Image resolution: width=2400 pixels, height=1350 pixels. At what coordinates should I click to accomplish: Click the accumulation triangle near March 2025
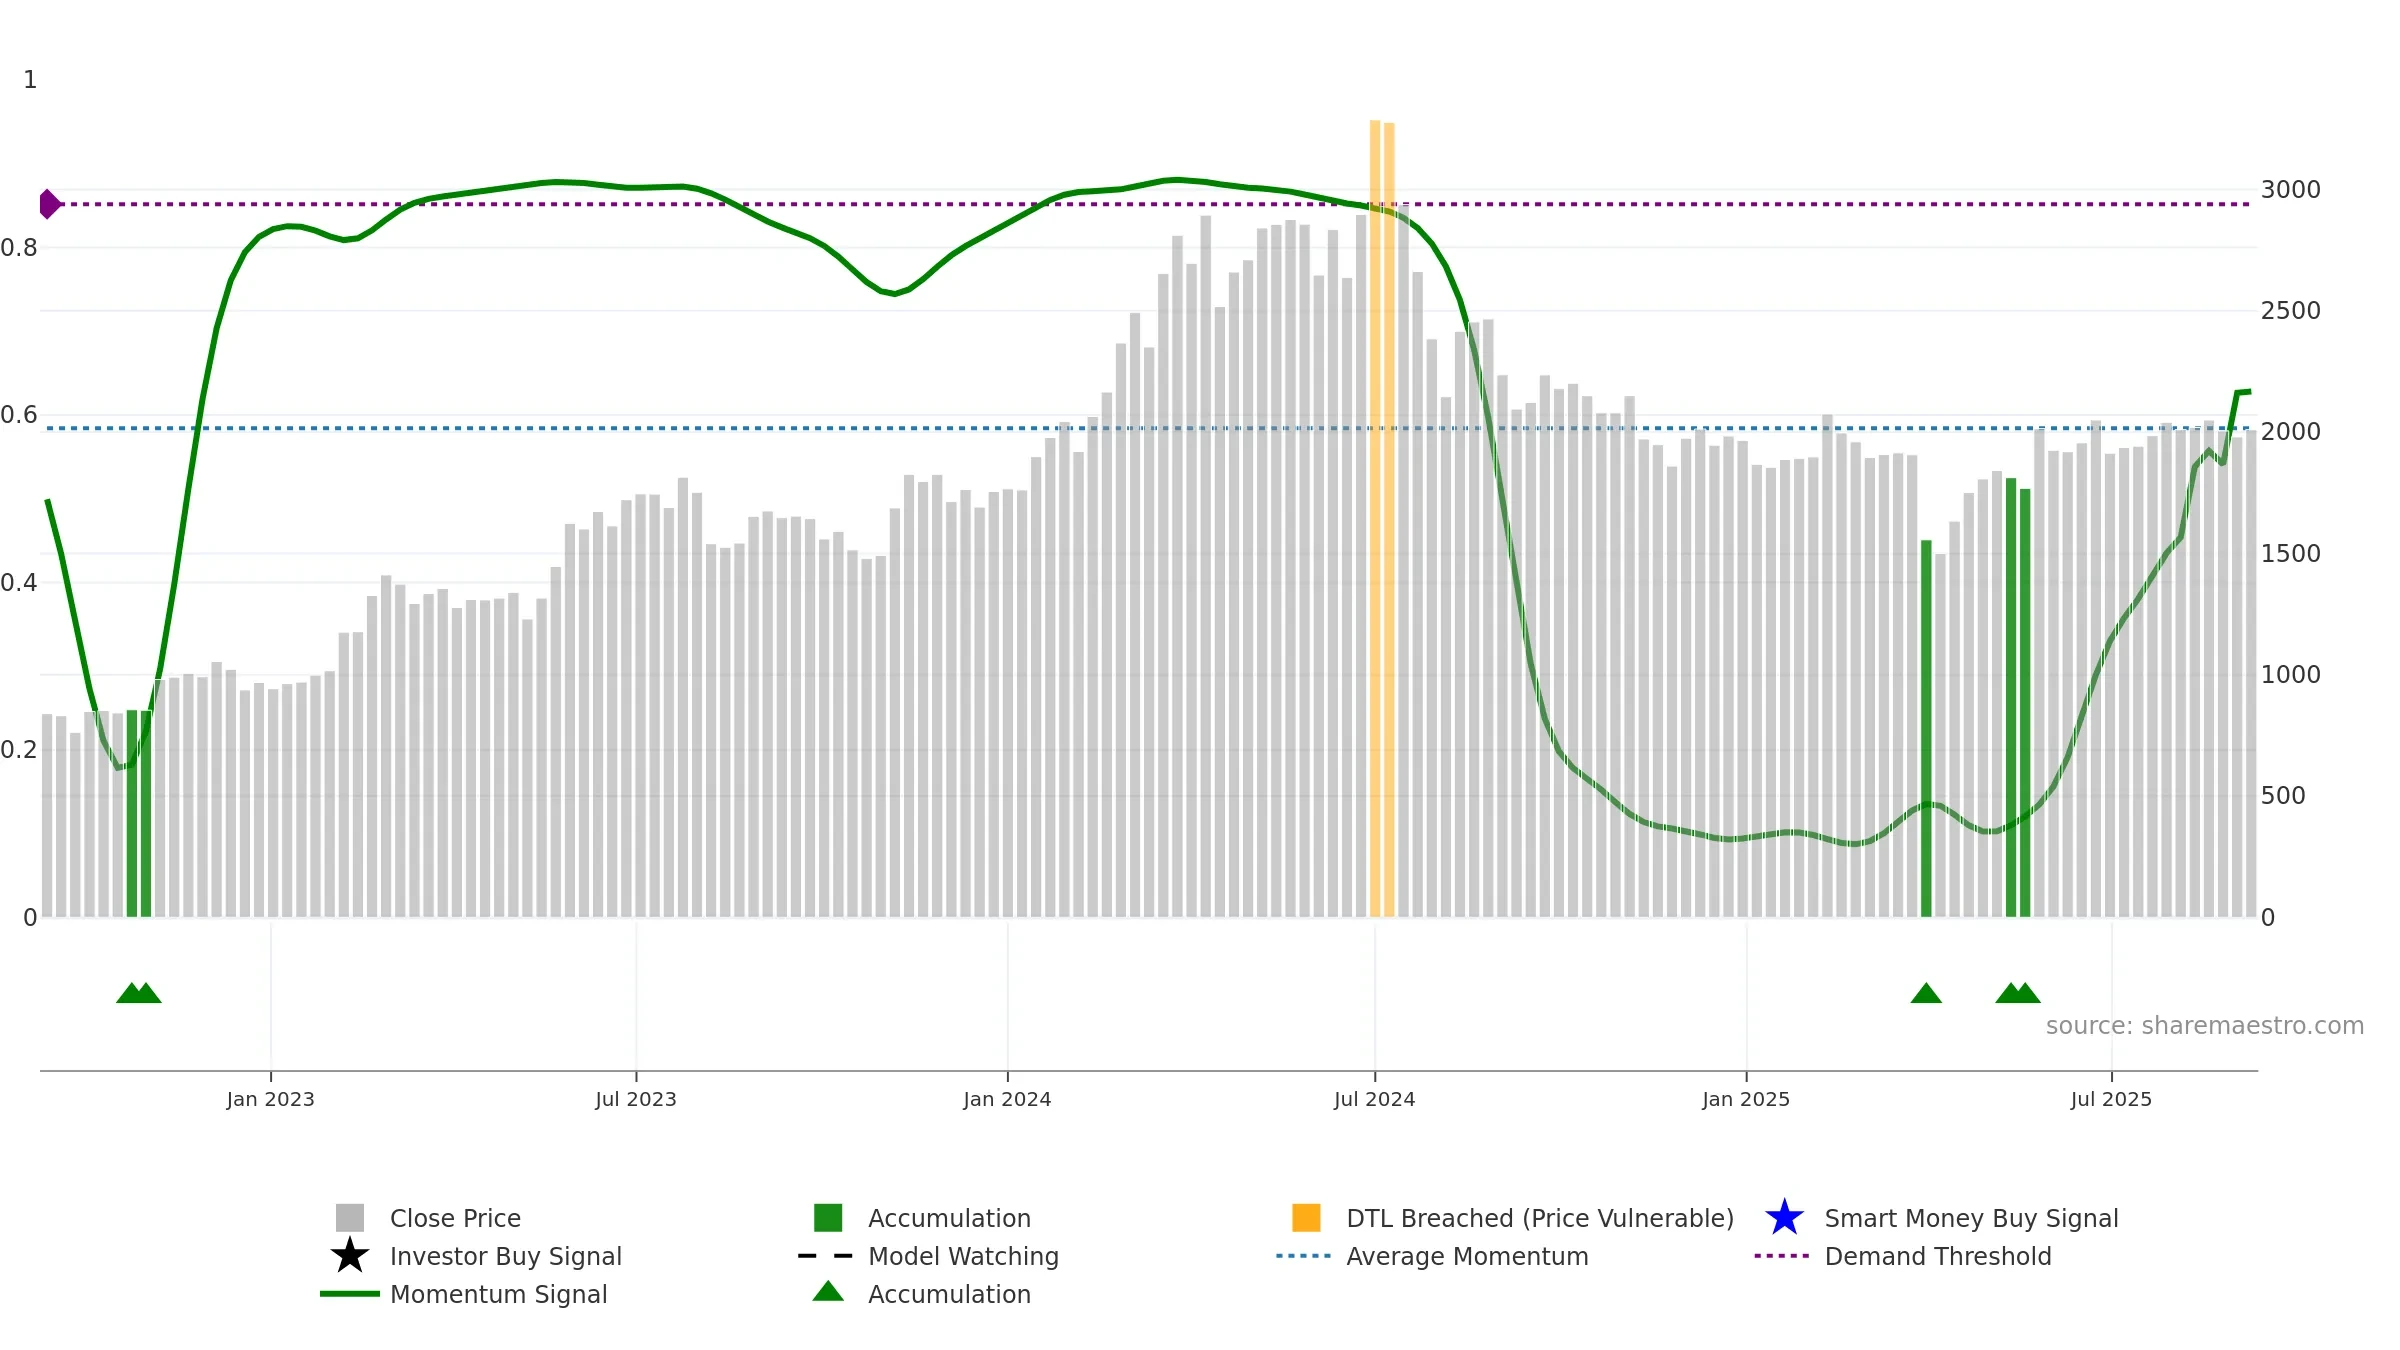pos(1925,993)
